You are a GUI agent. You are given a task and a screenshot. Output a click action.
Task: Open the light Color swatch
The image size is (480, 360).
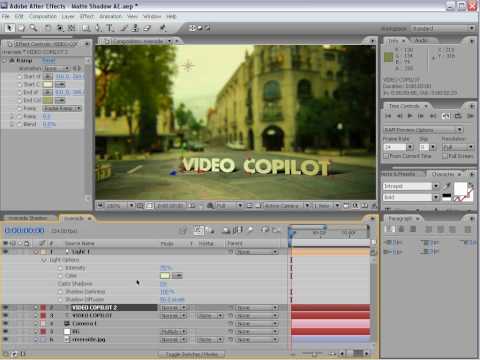[x=165, y=276]
